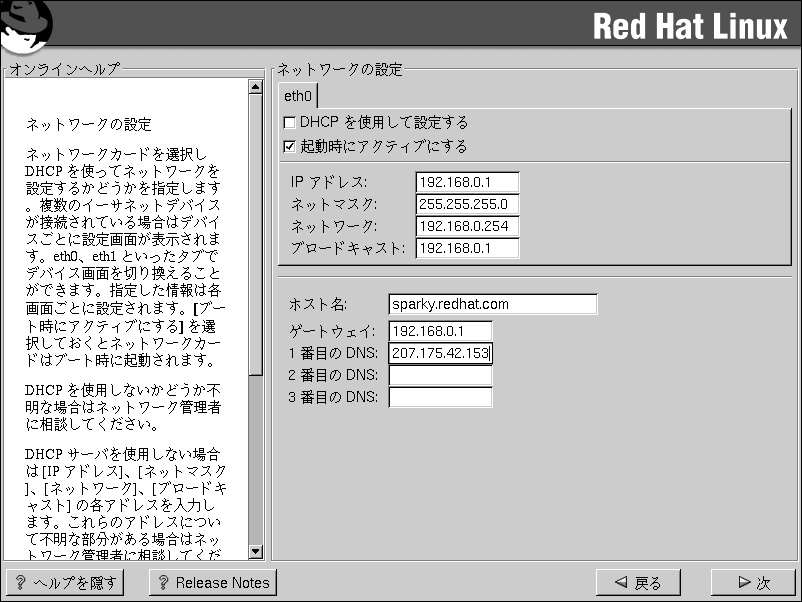Viewport: 802px width, 602px height.
Task: Click in the IP アドレス field
Action: point(467,182)
